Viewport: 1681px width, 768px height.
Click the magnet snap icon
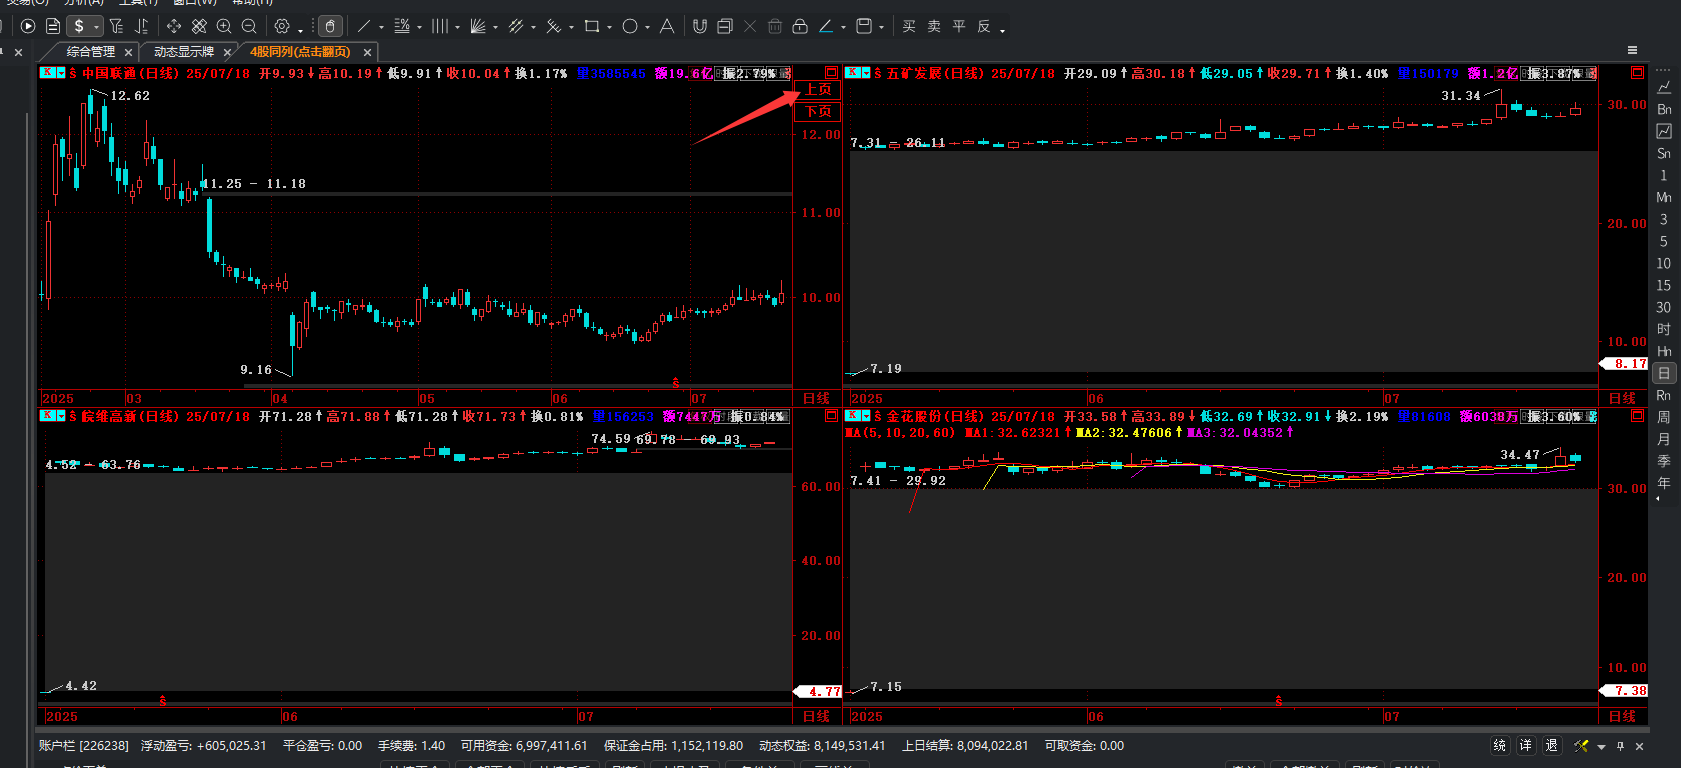[700, 27]
